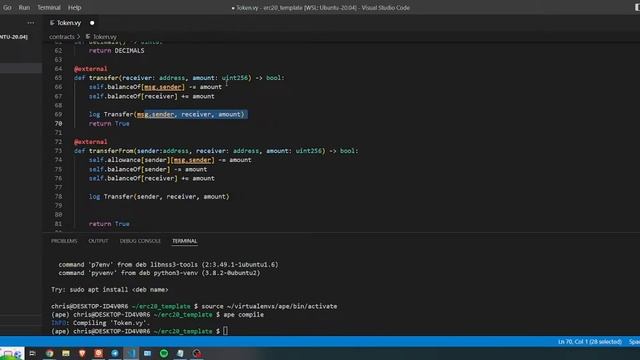Open the Go menu
Screen dimensions: 640x360
[x=7, y=7]
